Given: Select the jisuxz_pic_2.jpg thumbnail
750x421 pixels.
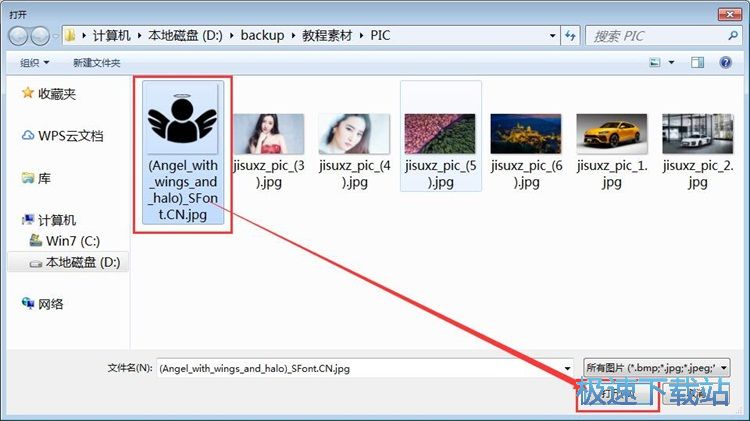Looking at the screenshot, I should 697,133.
